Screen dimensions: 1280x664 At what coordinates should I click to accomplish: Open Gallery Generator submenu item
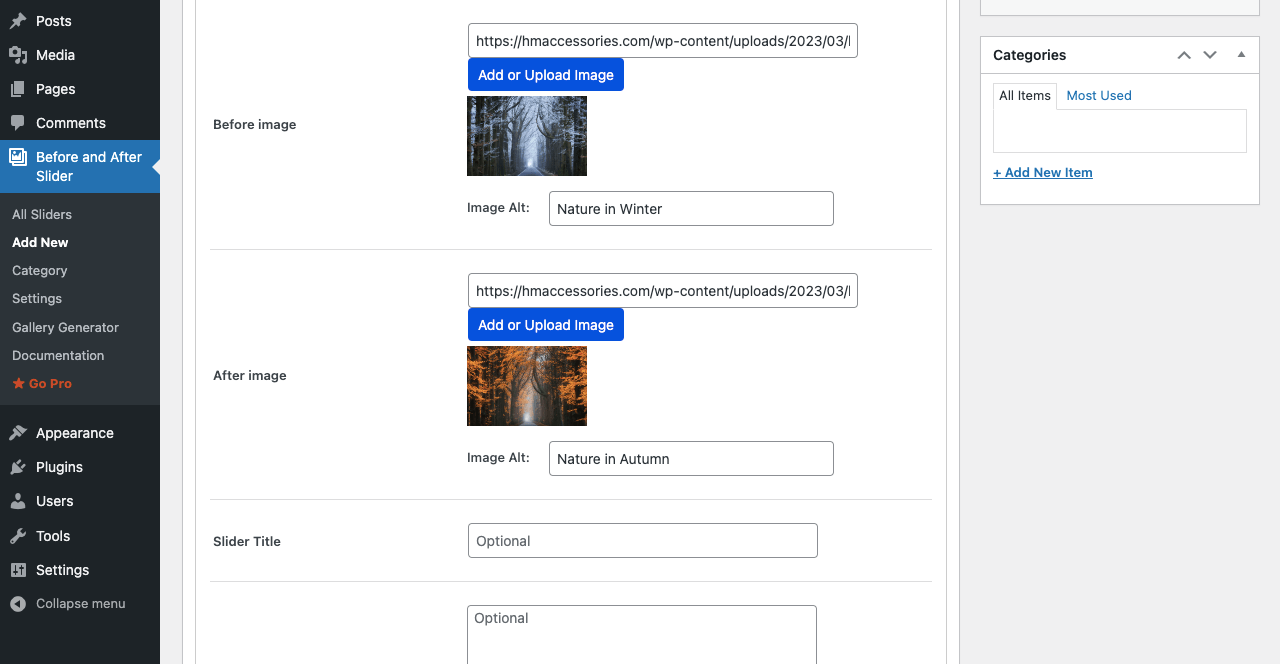(x=65, y=327)
